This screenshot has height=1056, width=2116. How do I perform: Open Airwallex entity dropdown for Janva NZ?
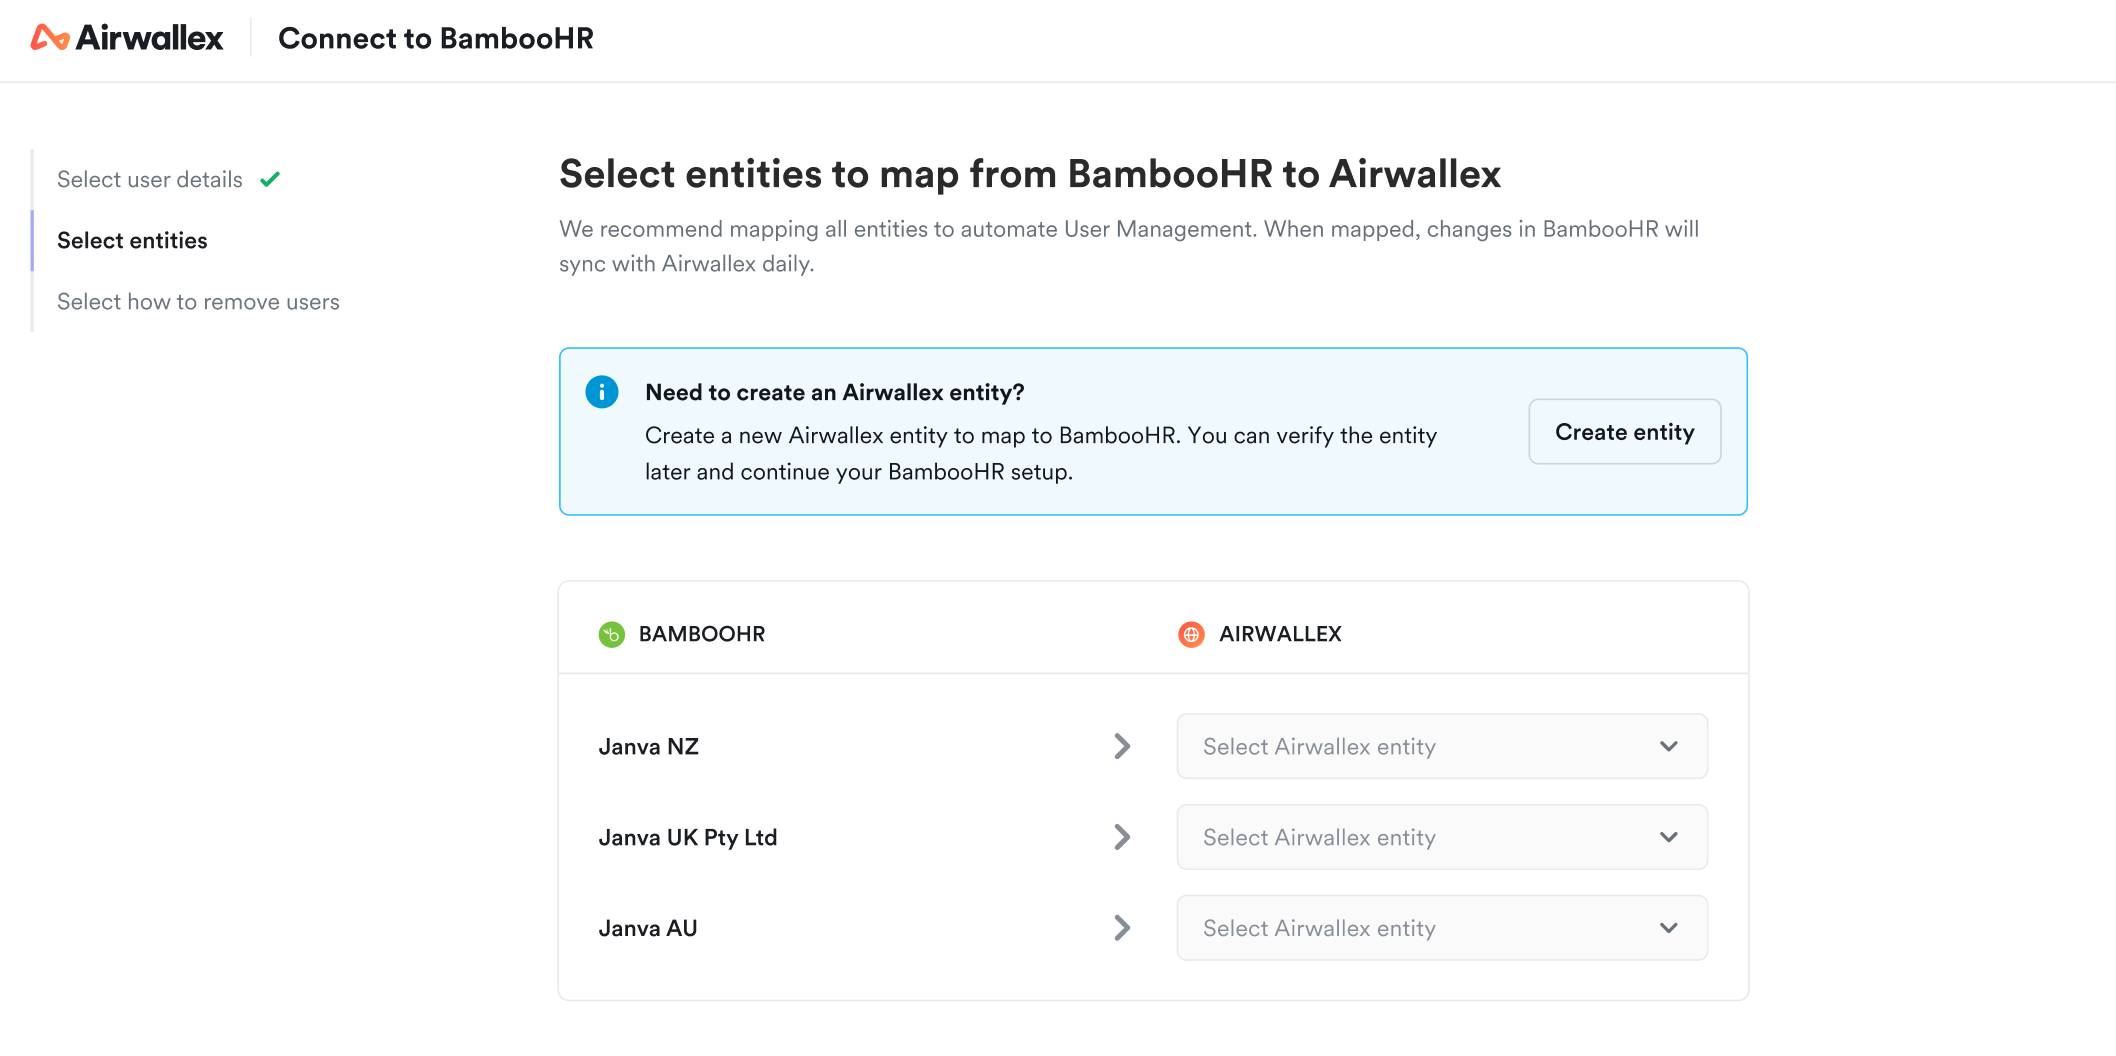[1441, 746]
